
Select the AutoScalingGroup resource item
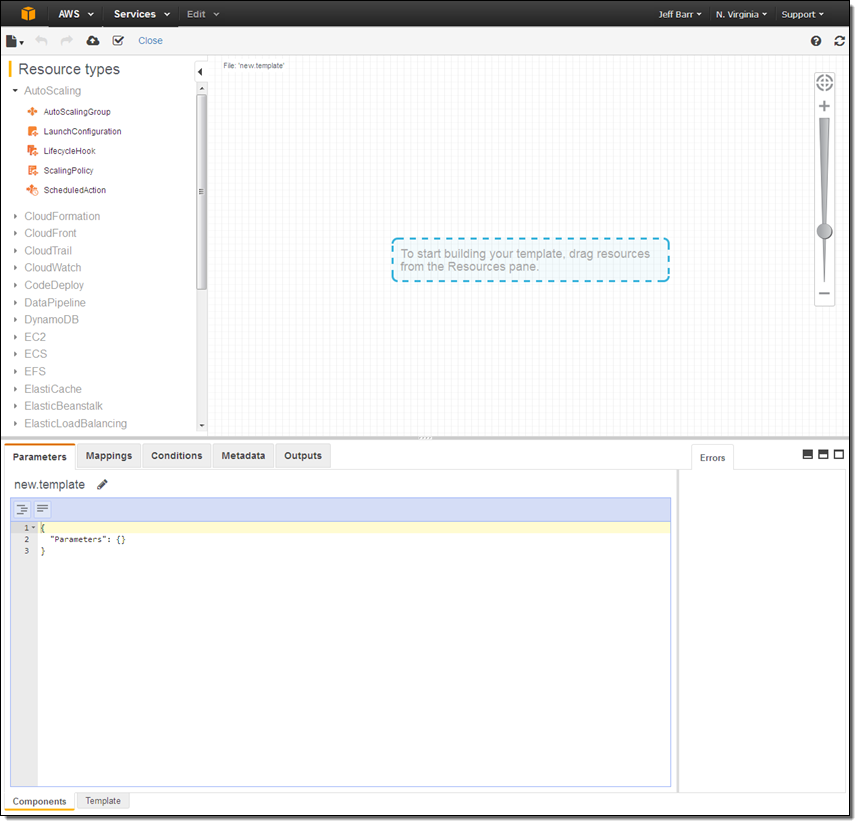76,112
